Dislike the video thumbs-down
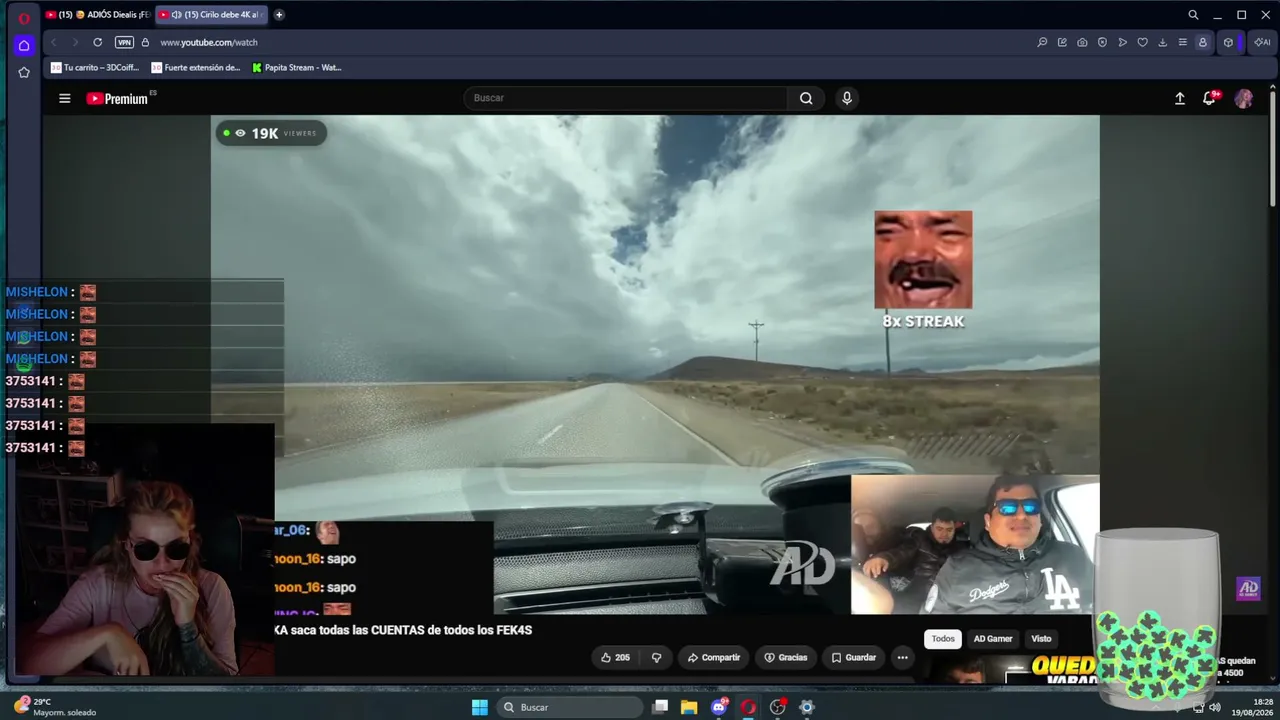This screenshot has width=1280, height=720. click(657, 657)
